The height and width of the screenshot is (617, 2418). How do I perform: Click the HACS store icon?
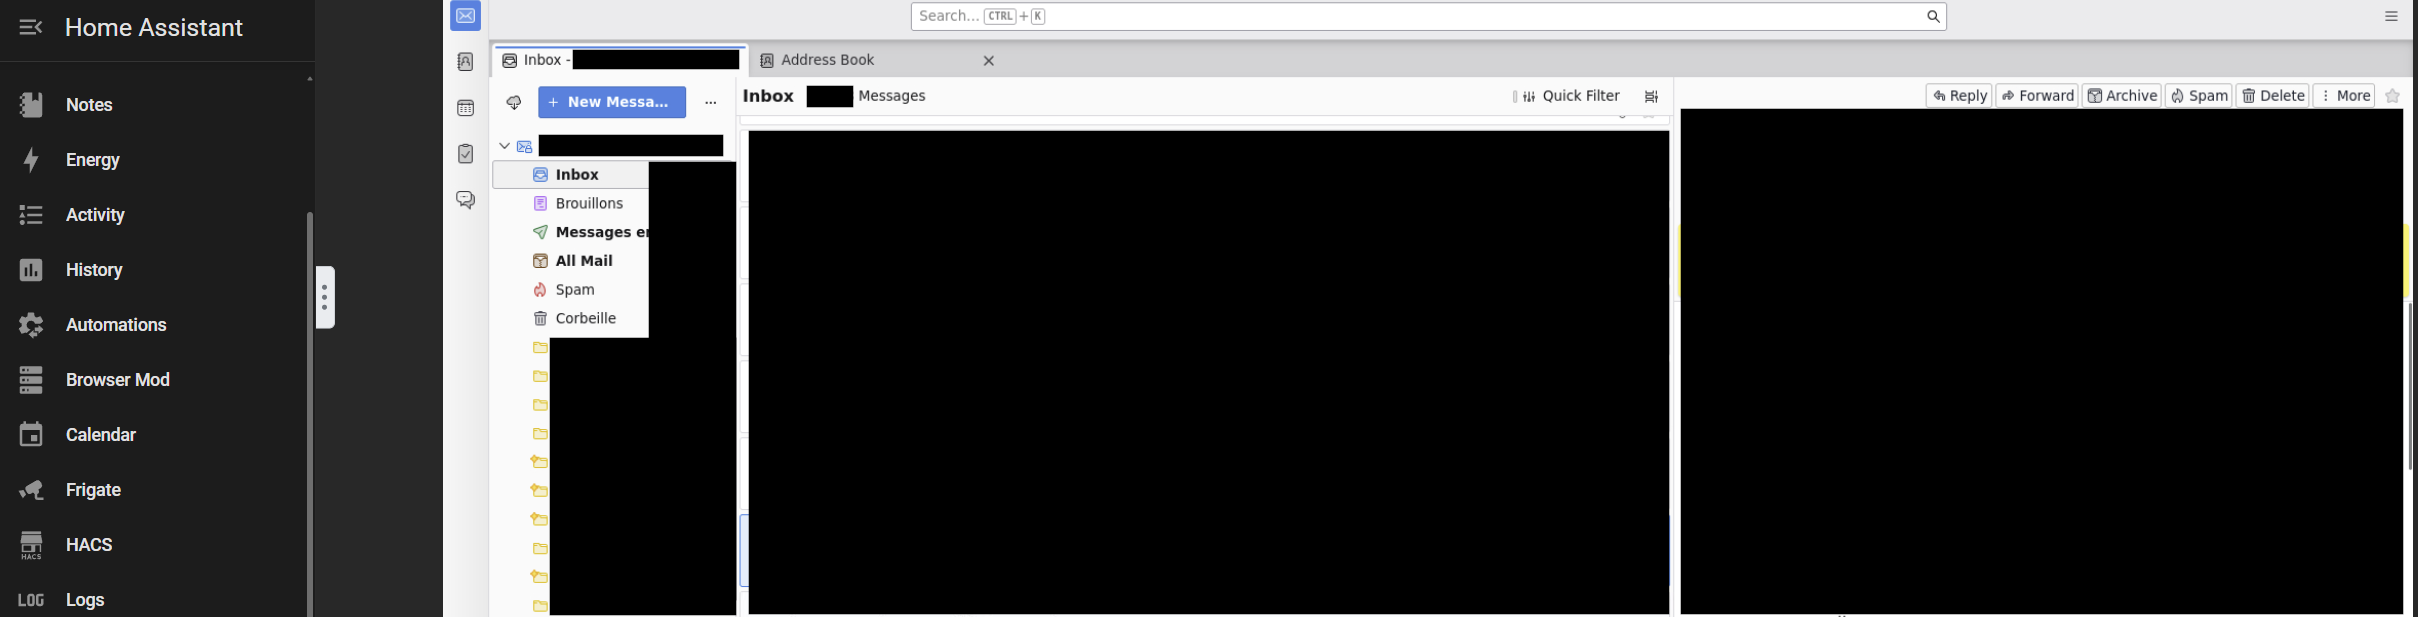click(31, 545)
